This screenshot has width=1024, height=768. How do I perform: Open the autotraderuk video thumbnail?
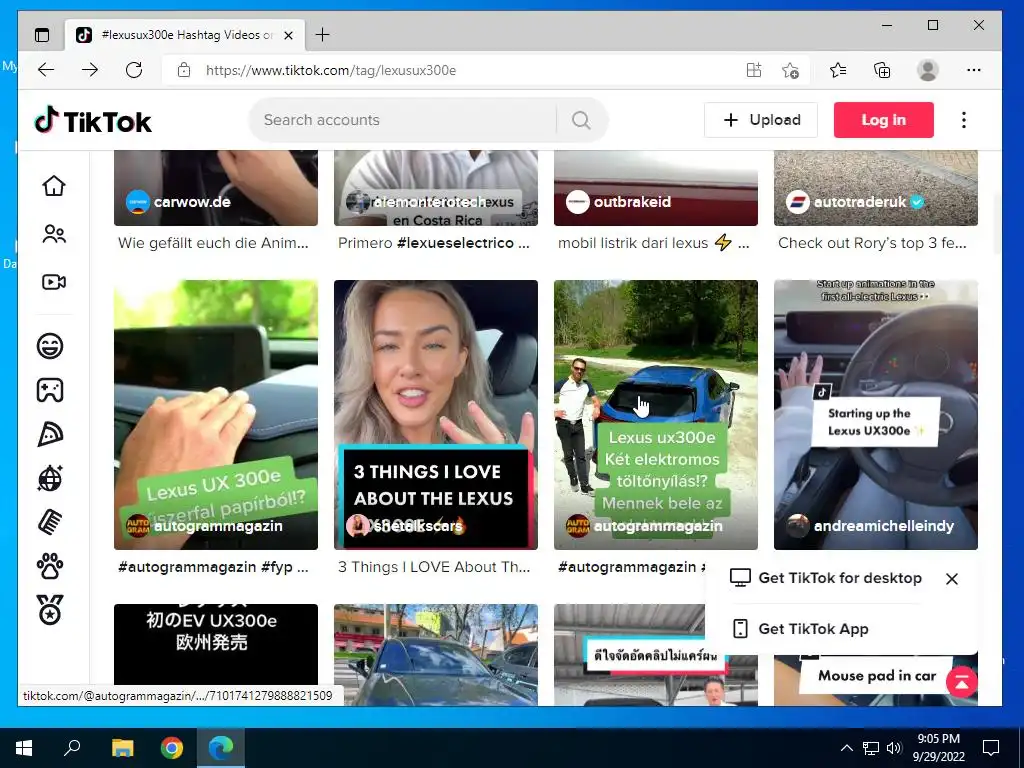876,188
